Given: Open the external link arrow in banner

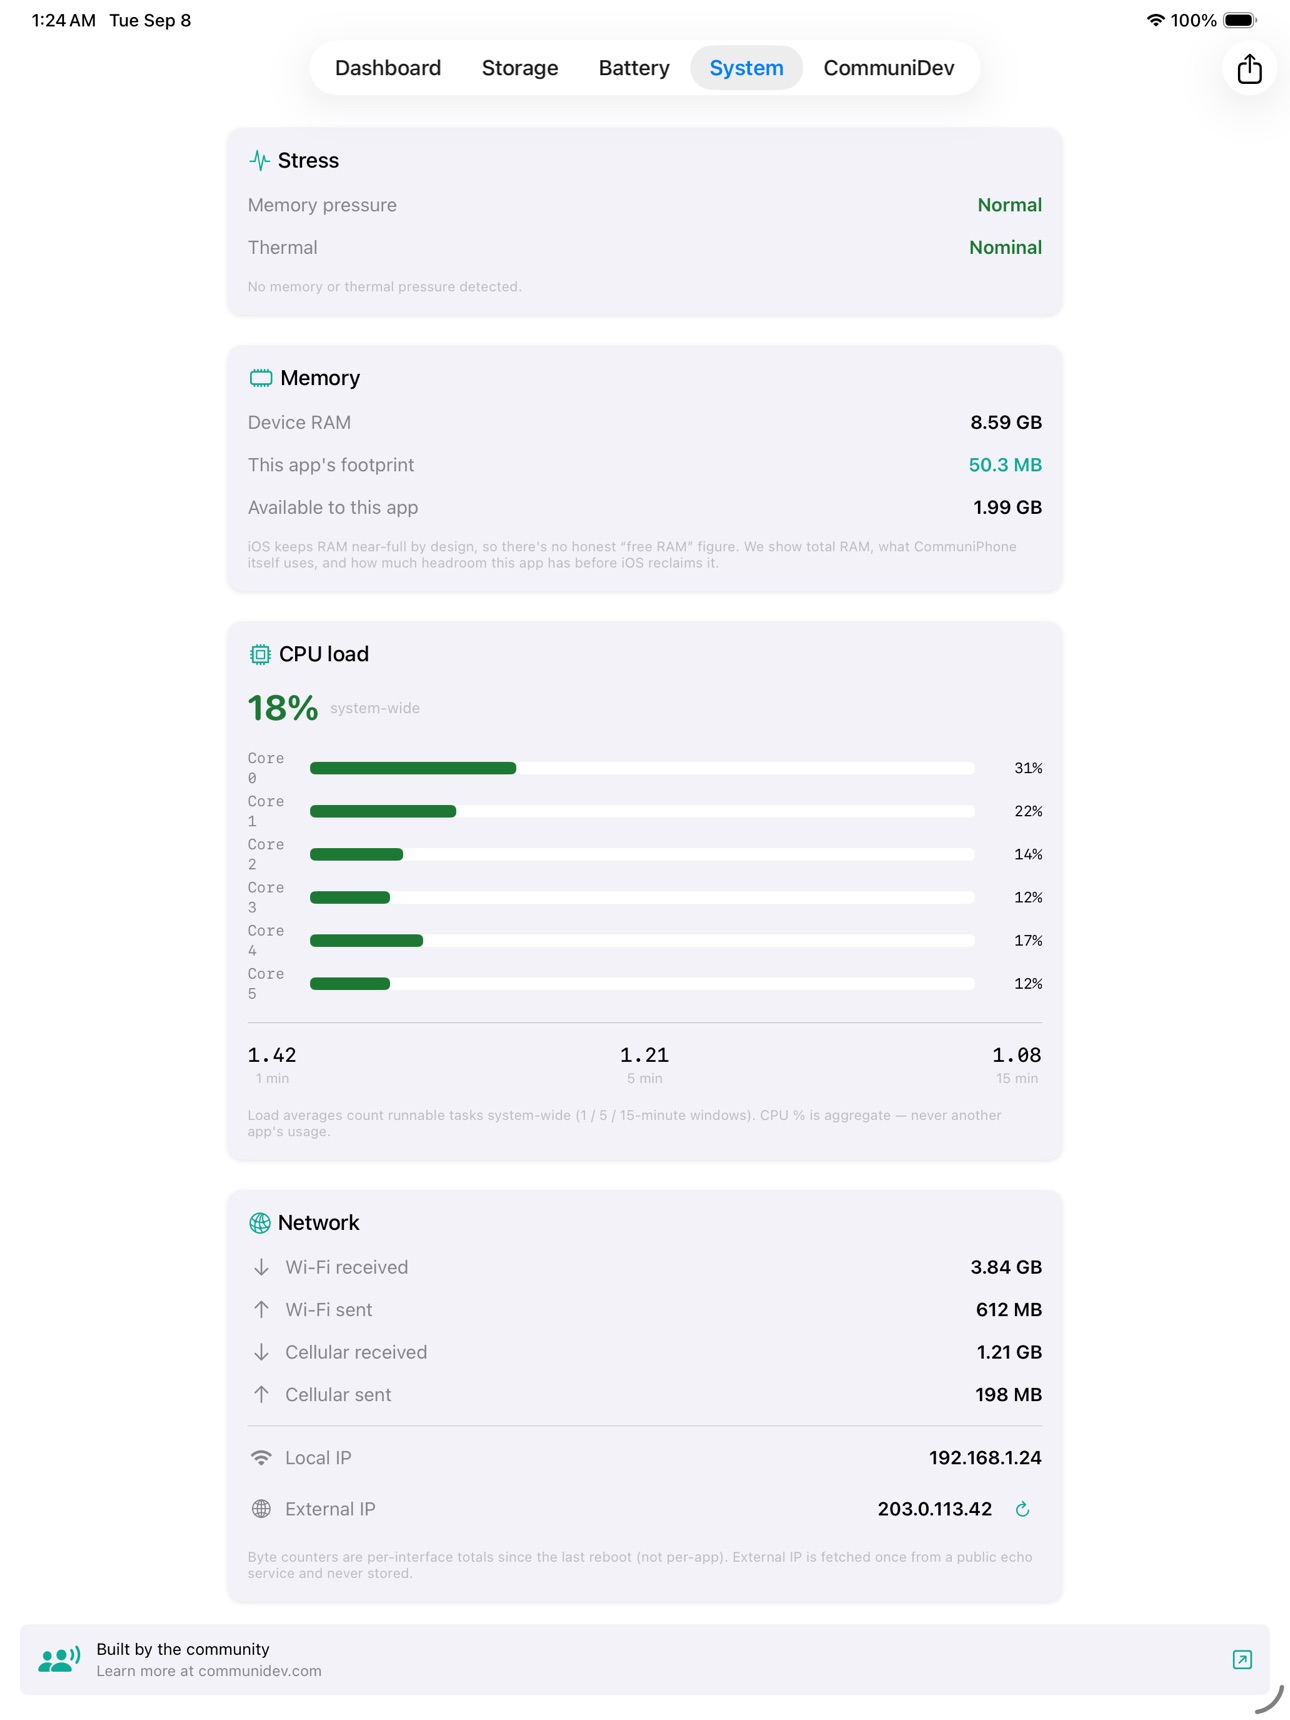Looking at the screenshot, I should coord(1242,1660).
